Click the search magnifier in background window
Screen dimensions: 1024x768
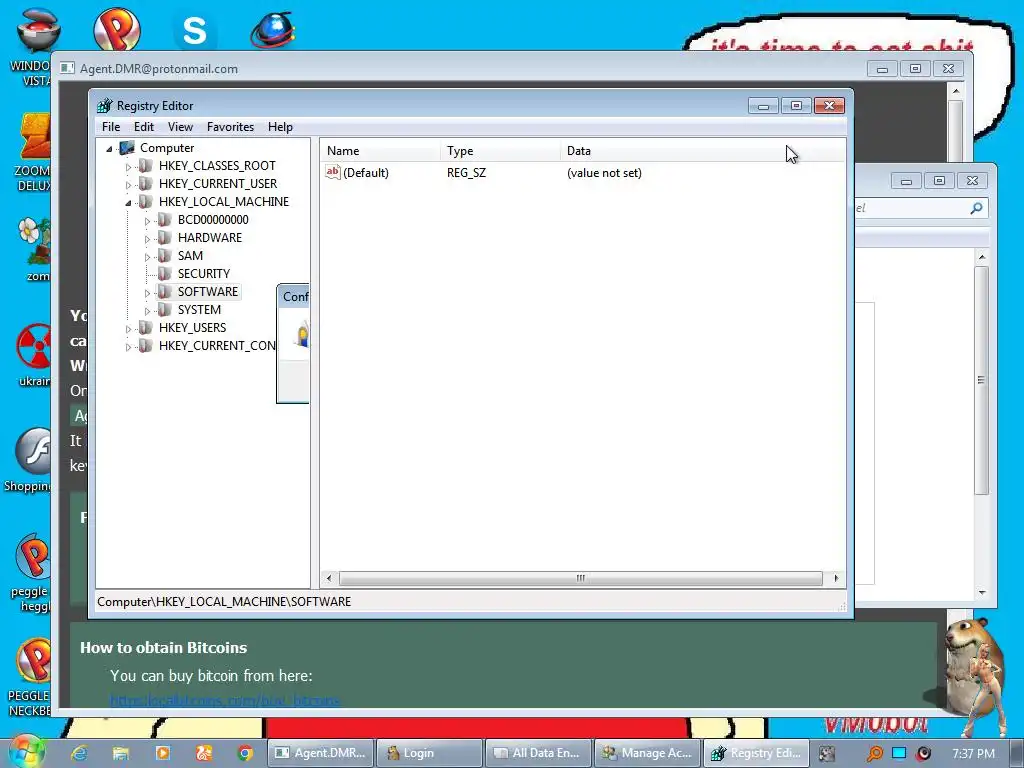pos(976,208)
